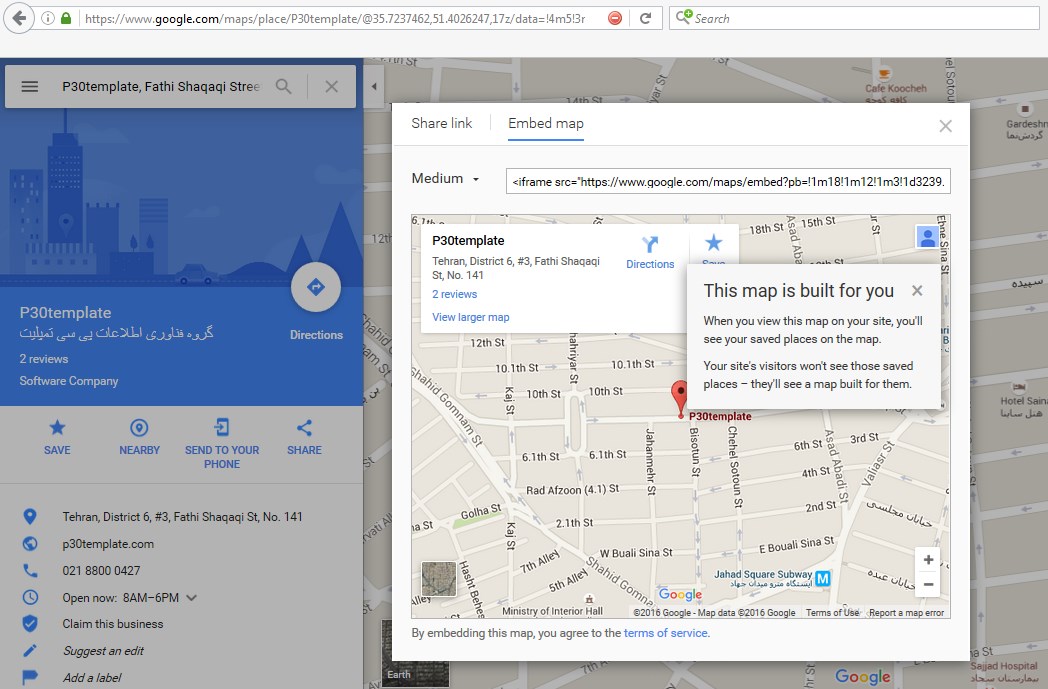
Task: Send place to your phone
Action: (222, 444)
